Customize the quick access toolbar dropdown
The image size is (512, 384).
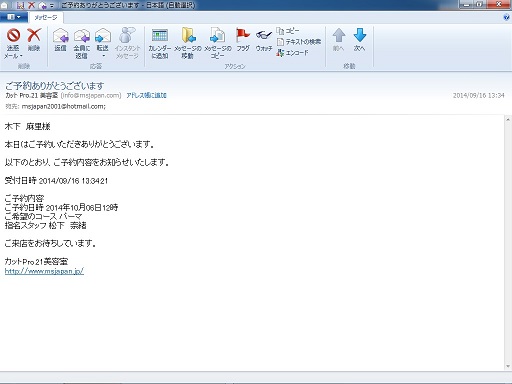pos(52,6)
